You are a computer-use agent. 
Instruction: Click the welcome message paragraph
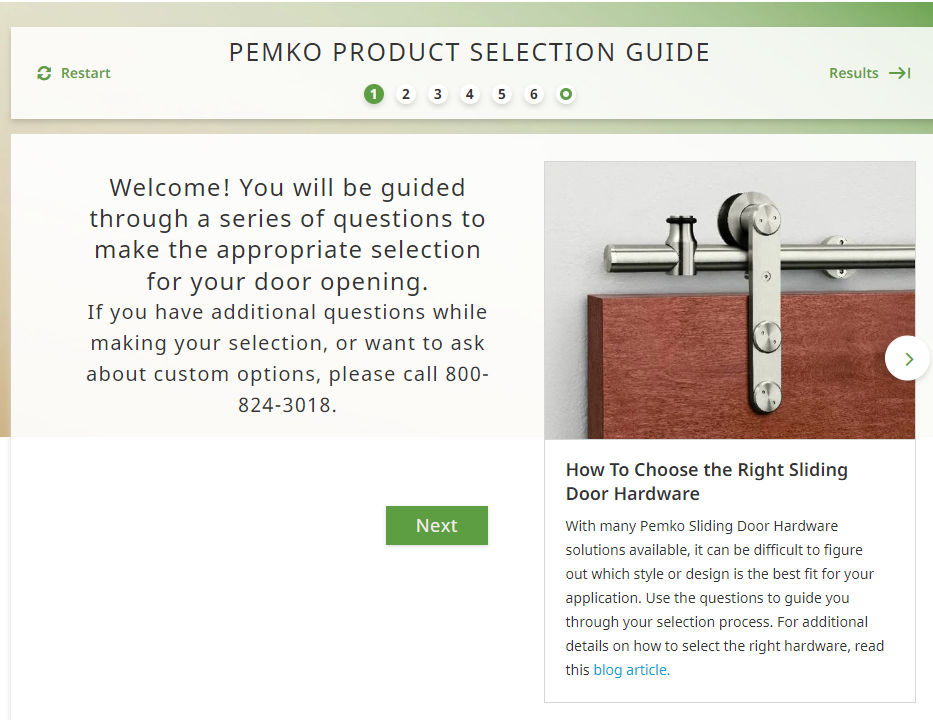pyautogui.click(x=290, y=234)
